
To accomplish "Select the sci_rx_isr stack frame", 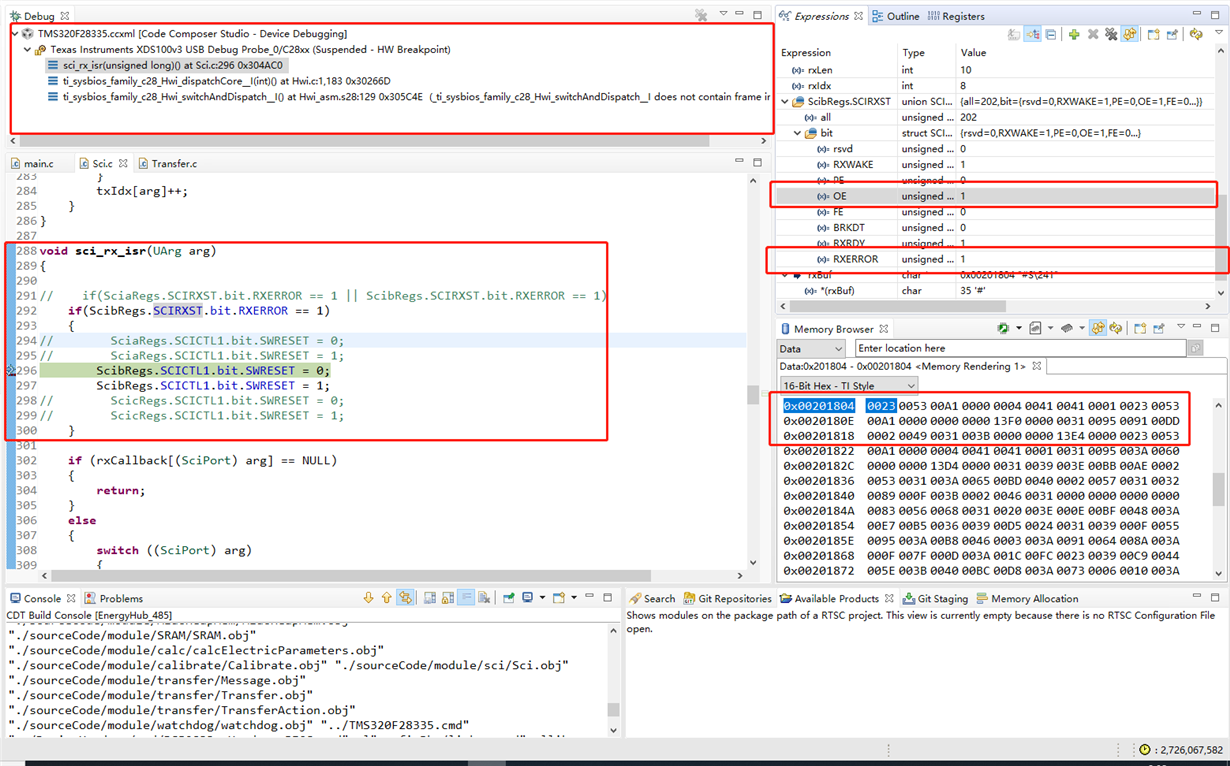I will [168, 65].
